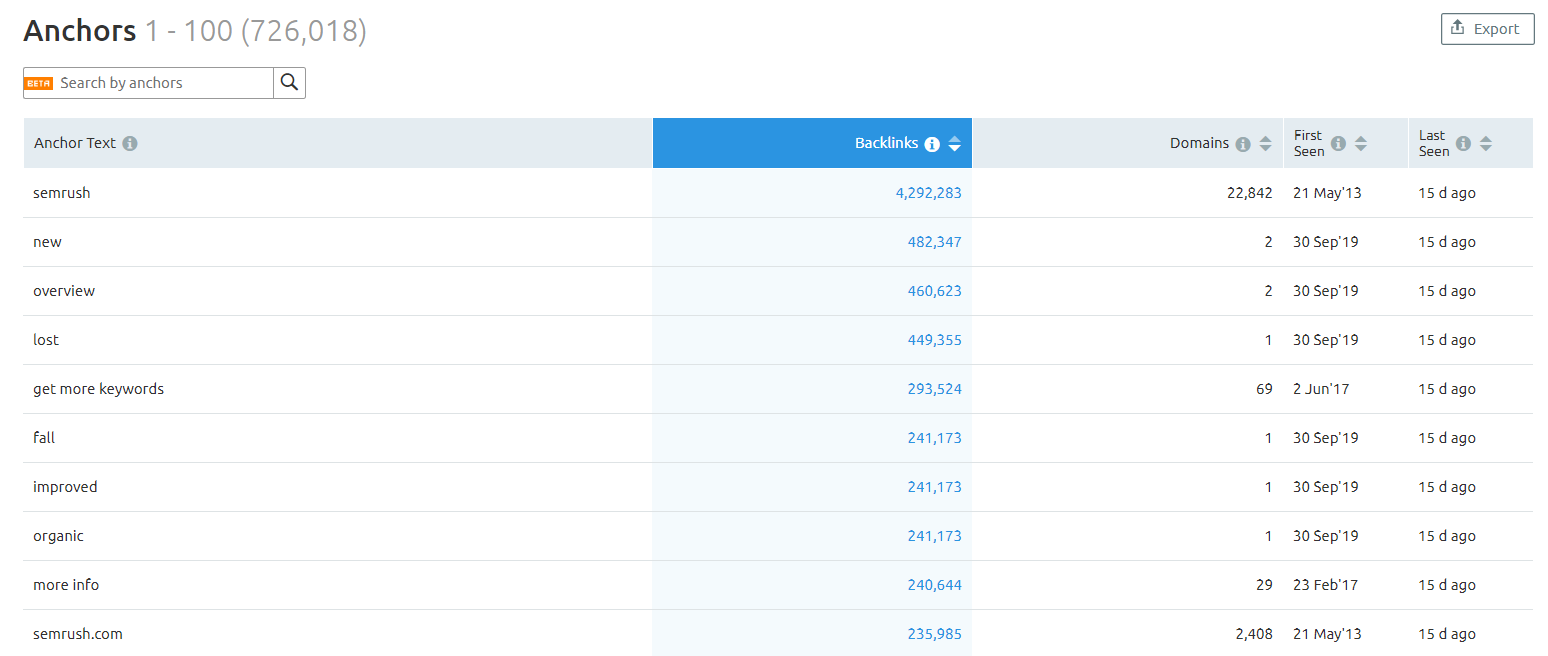Open 293,524 backlinks for get more keywords
The height and width of the screenshot is (656, 1548).
pyautogui.click(x=934, y=389)
